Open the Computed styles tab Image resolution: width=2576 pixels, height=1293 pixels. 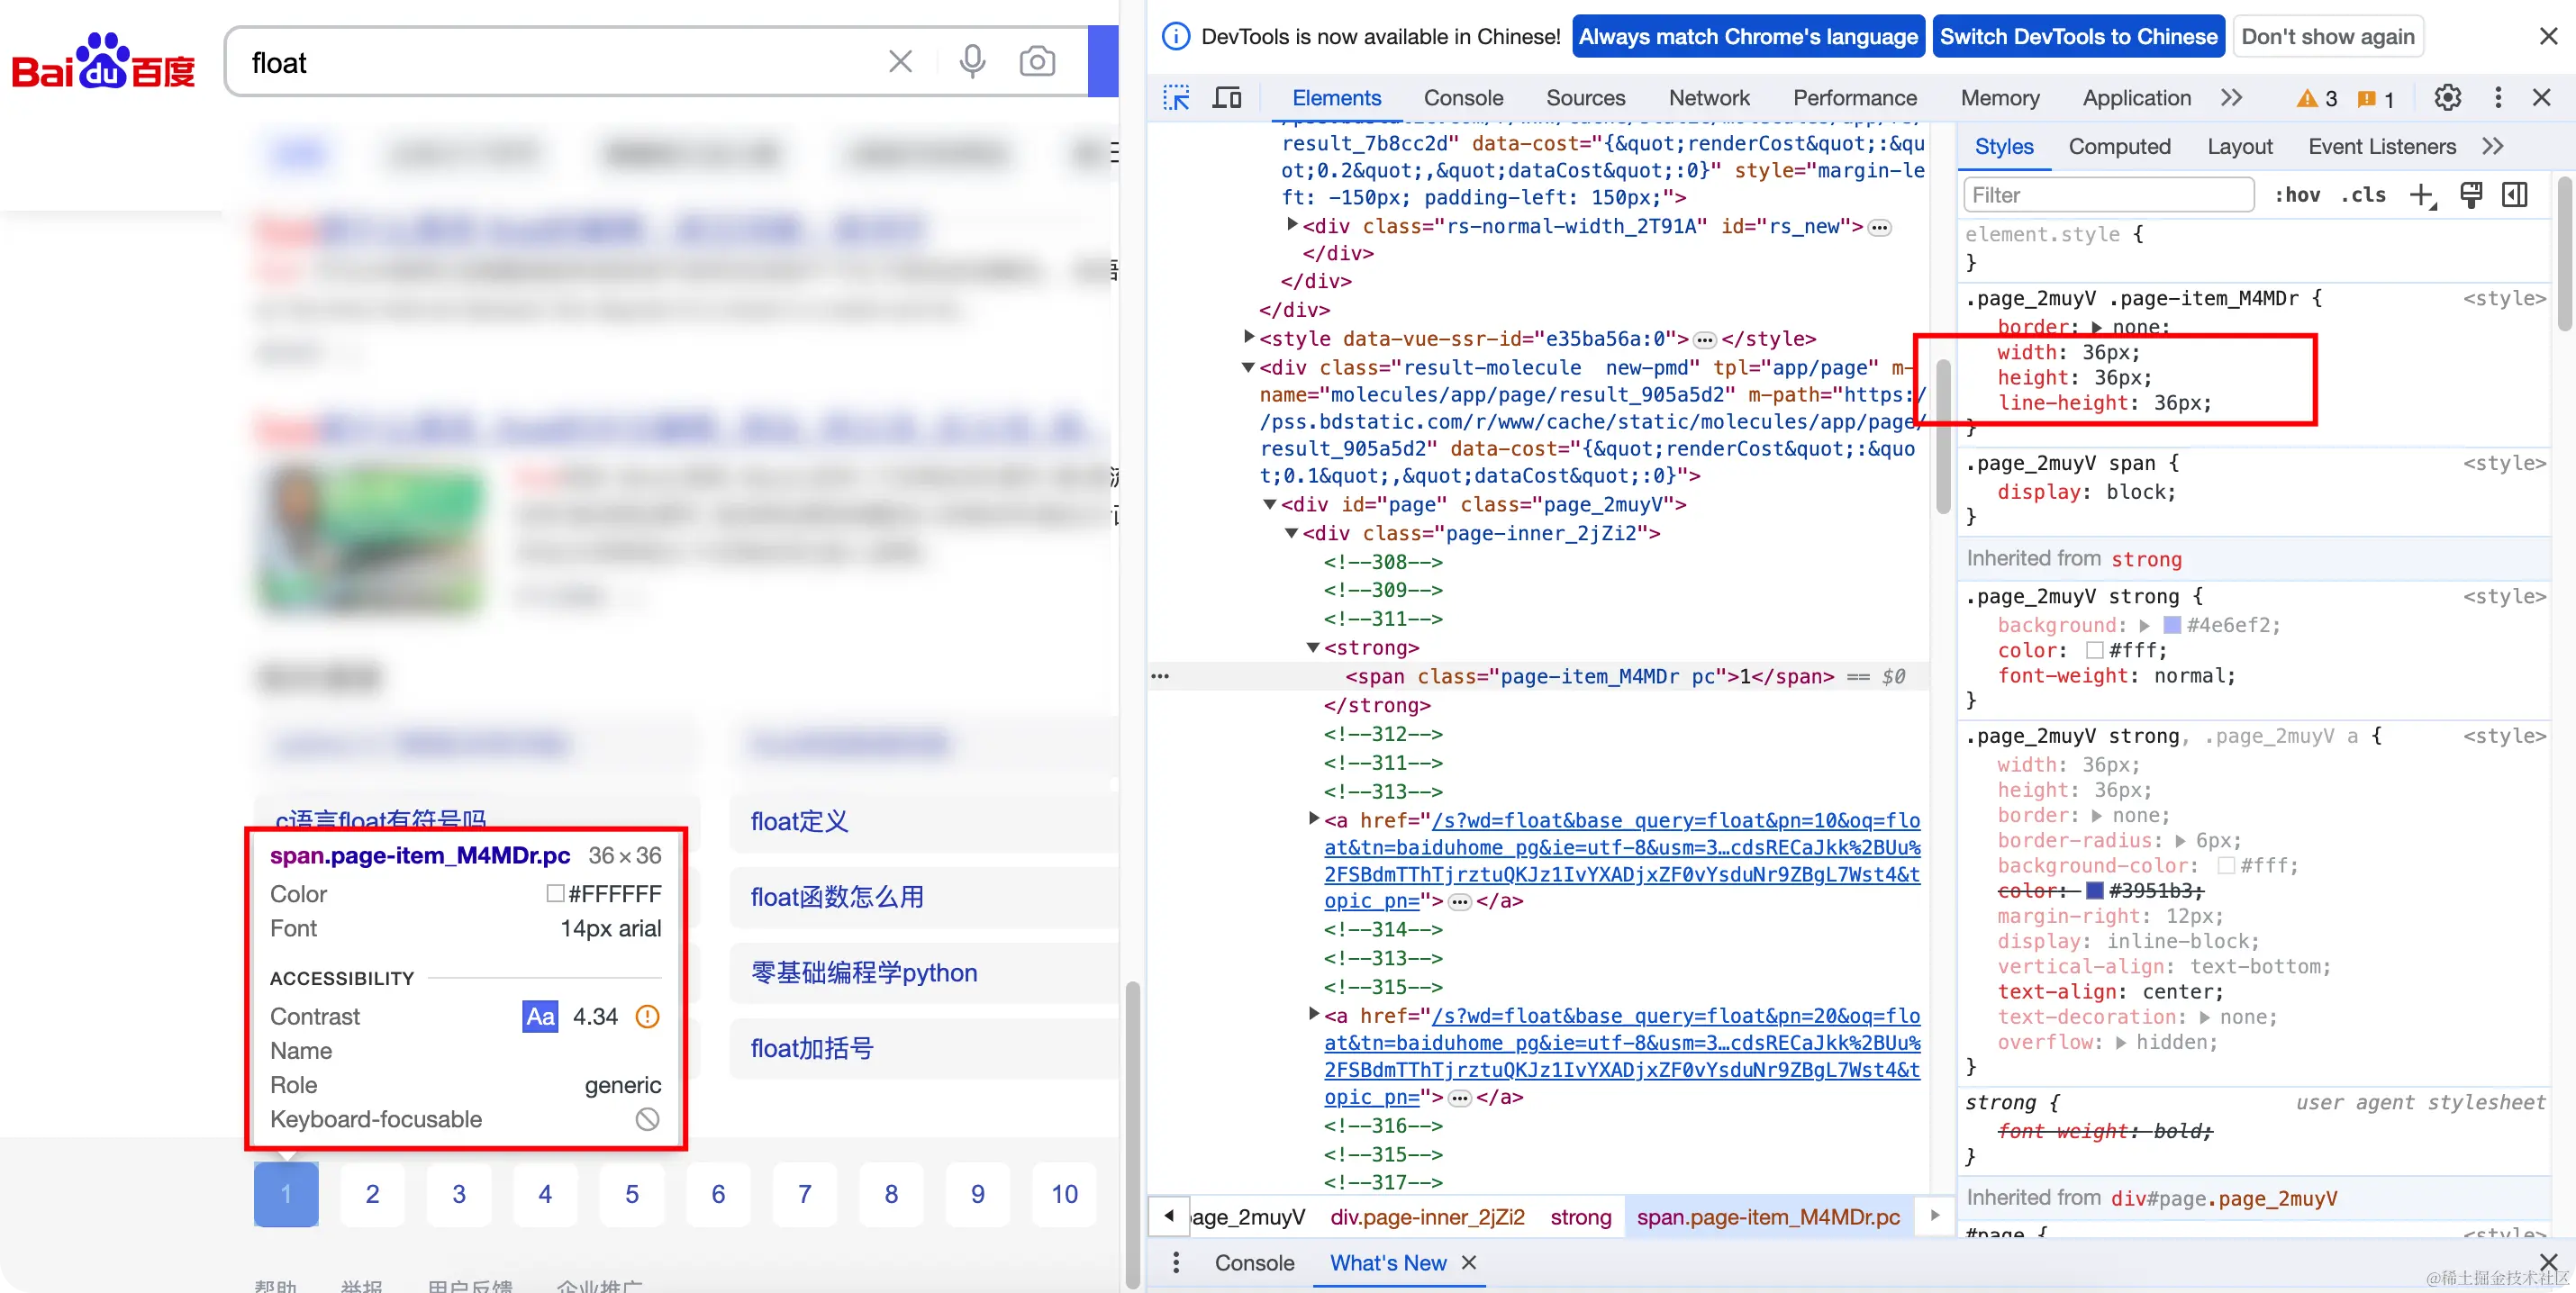pyautogui.click(x=2119, y=147)
